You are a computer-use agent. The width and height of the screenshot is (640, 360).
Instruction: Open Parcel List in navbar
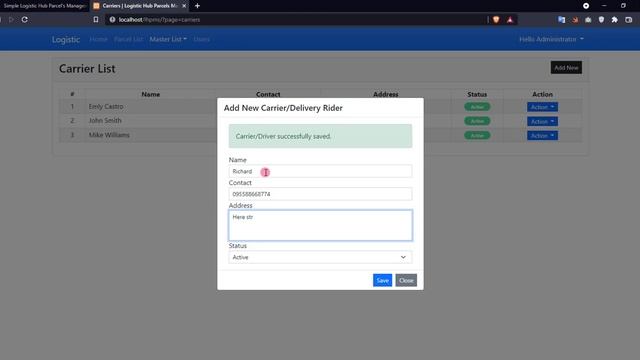(128, 39)
